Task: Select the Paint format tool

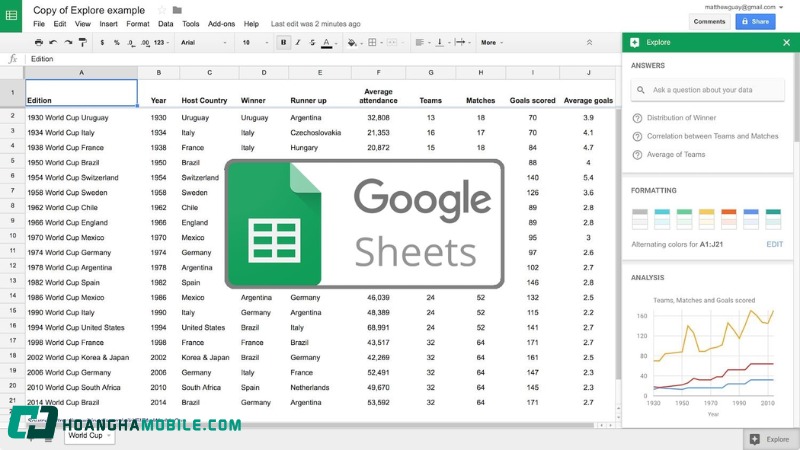Action: [x=83, y=42]
